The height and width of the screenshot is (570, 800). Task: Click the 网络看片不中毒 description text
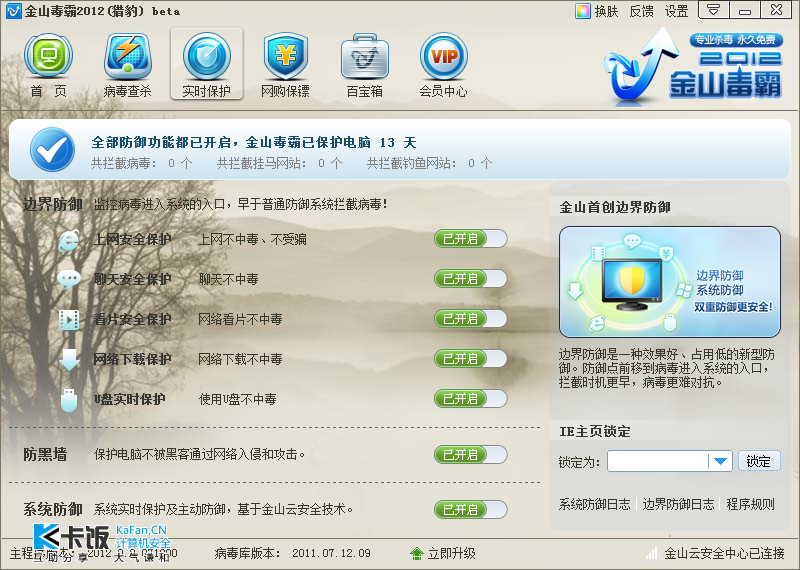click(x=240, y=319)
